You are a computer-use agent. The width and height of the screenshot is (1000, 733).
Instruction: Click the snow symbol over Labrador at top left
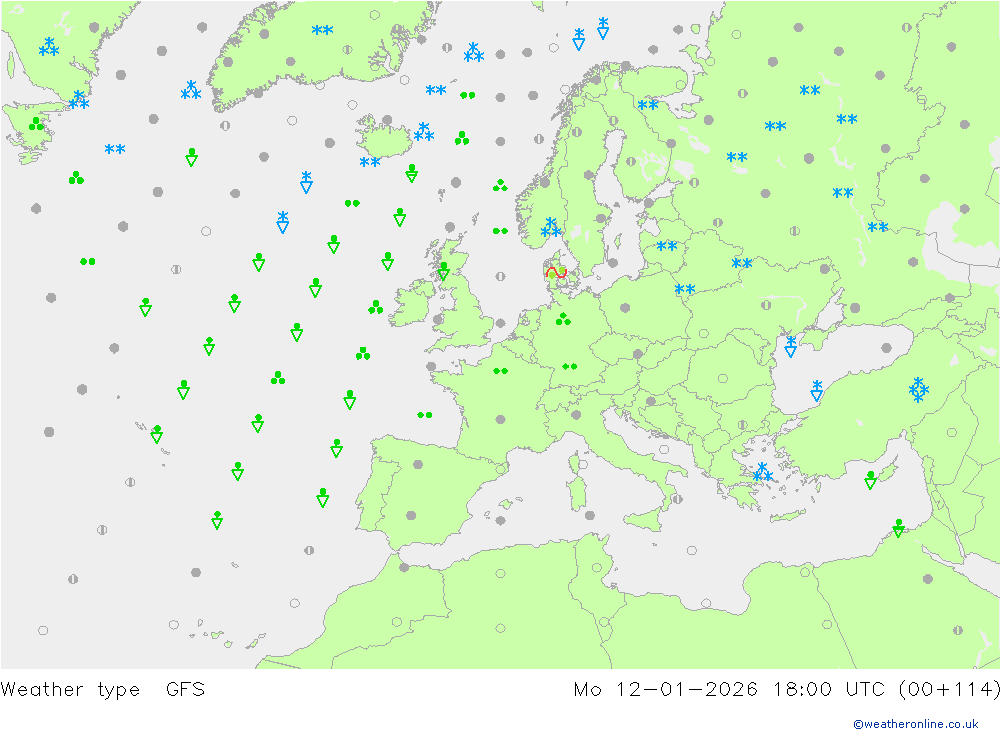click(x=48, y=47)
